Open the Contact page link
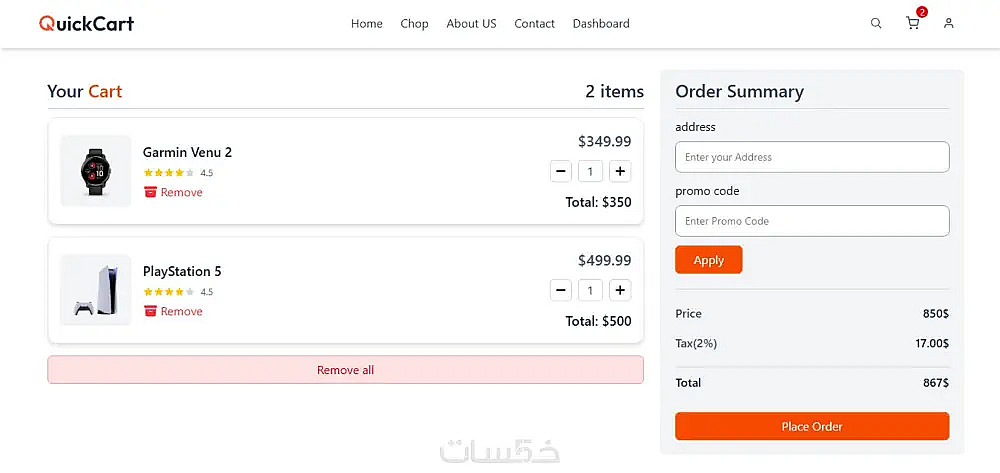This screenshot has width=1000, height=473. click(534, 24)
